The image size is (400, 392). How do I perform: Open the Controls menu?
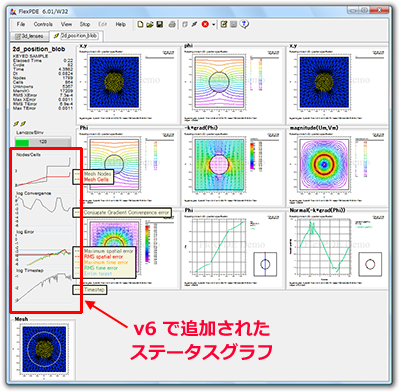[x=43, y=24]
